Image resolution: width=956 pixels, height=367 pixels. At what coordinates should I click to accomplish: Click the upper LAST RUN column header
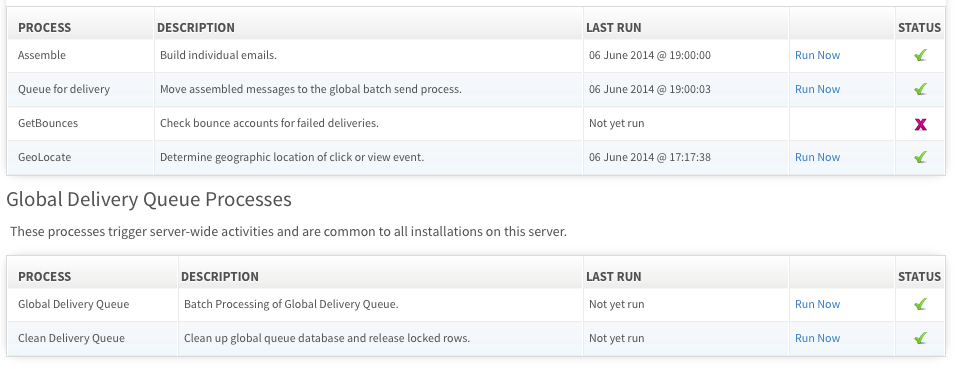pyautogui.click(x=613, y=28)
